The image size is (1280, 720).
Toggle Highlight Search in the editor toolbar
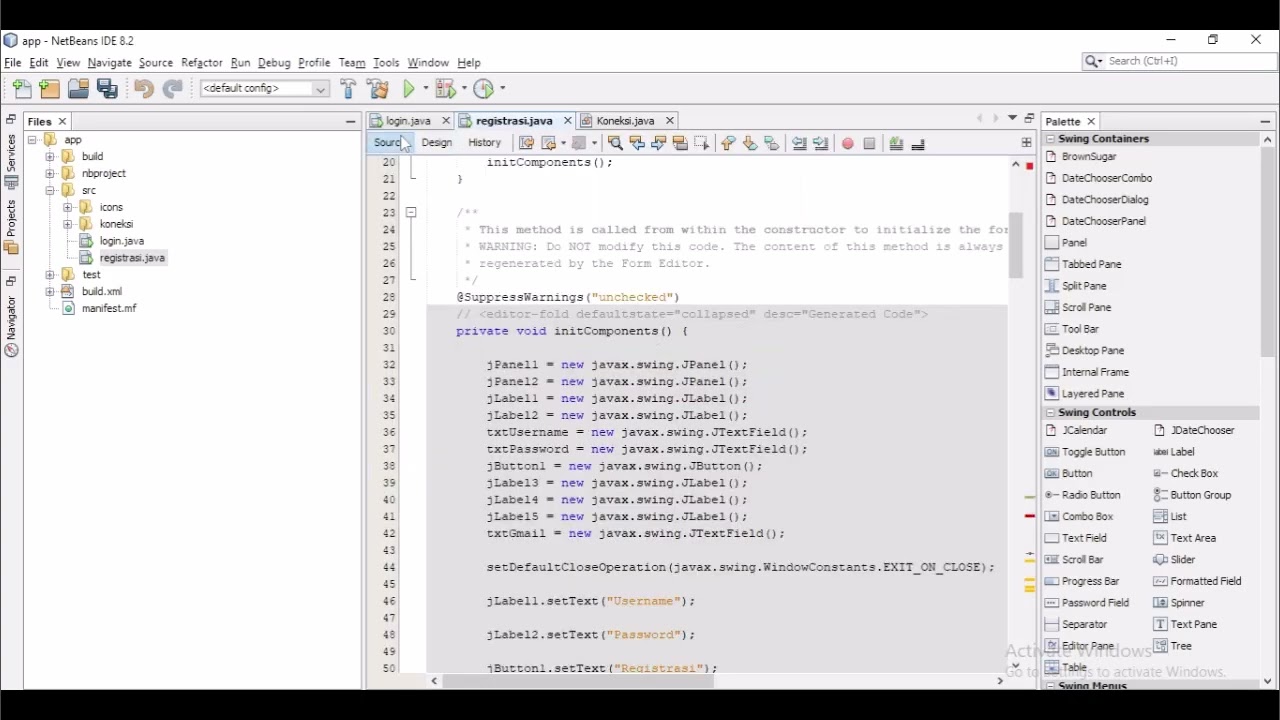tap(682, 144)
